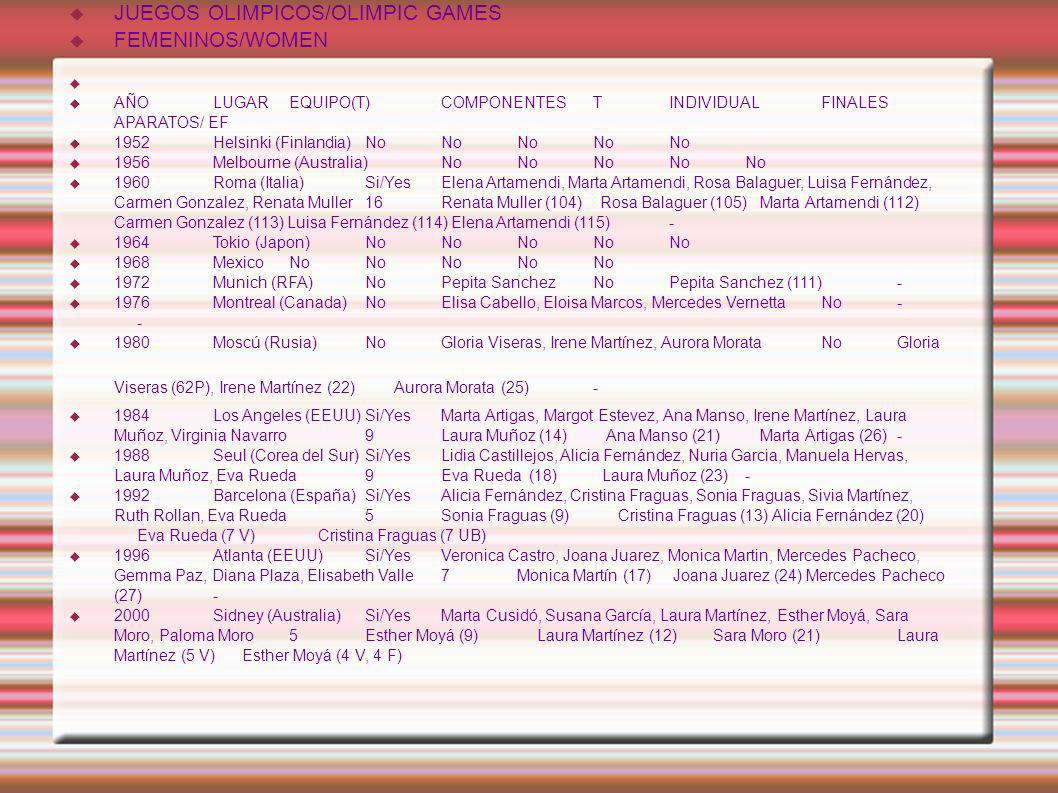This screenshot has width=1058, height=793.
Task: Select the 'EQUIPO(T)' column header
Action: 329,103
